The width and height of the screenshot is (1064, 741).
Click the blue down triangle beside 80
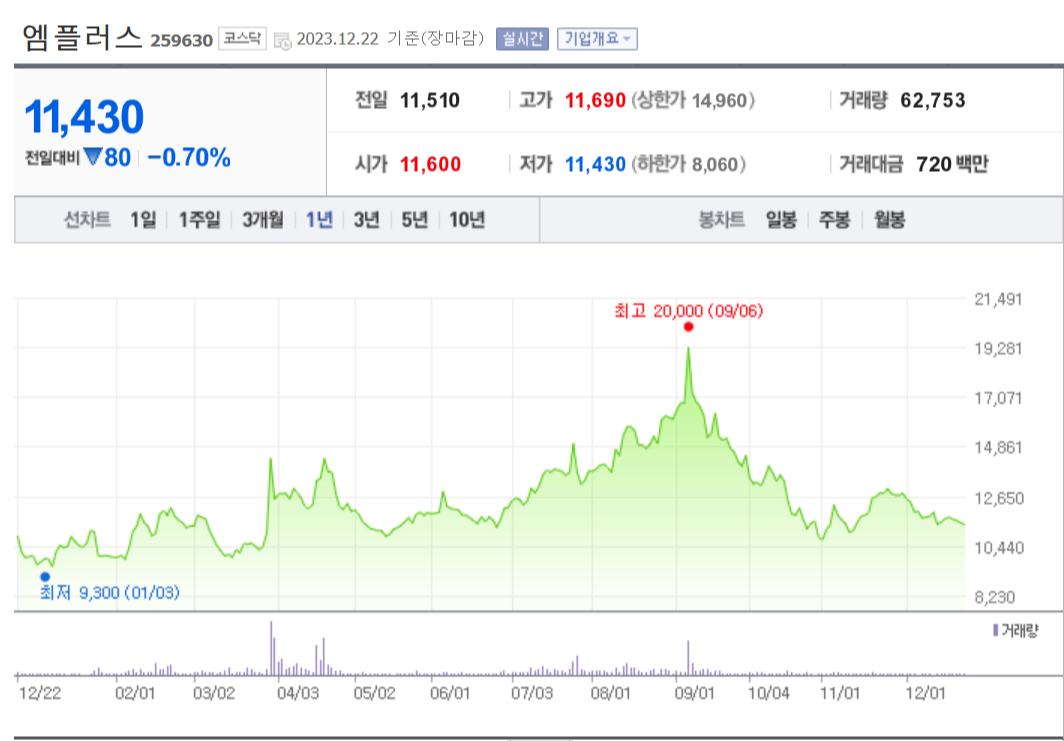coord(93,157)
